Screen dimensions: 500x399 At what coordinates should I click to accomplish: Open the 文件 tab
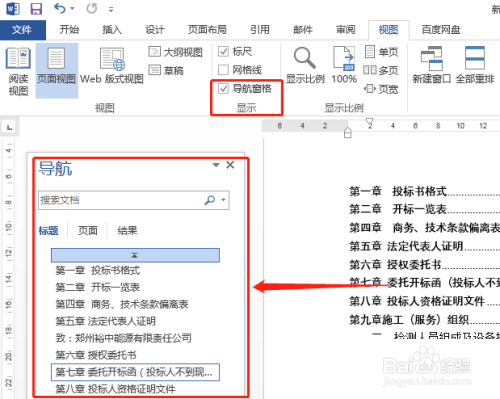coord(23,30)
